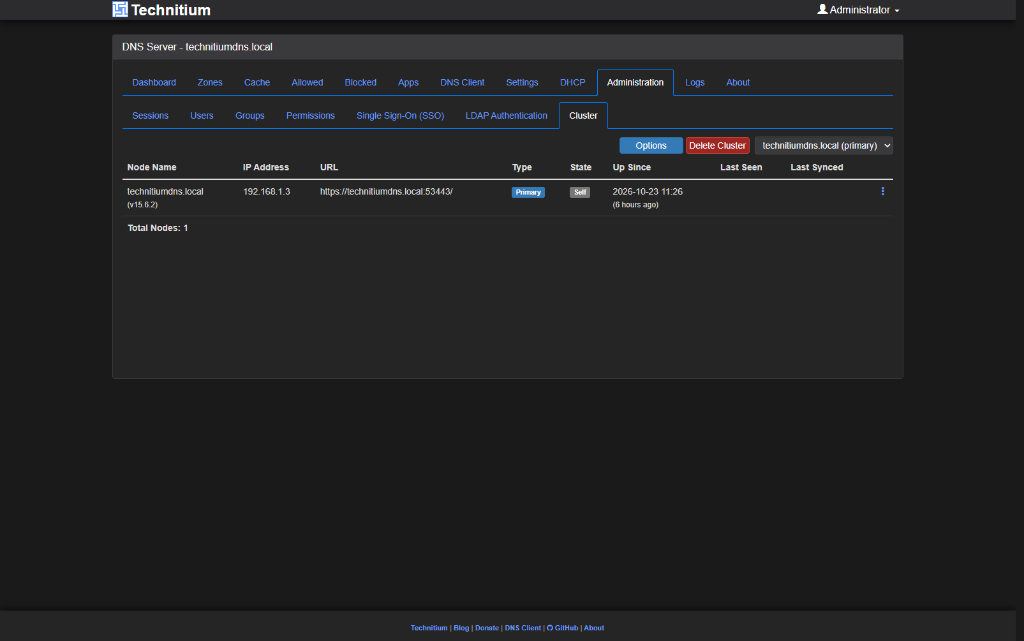Click the Technitium brand text in header

(170, 10)
